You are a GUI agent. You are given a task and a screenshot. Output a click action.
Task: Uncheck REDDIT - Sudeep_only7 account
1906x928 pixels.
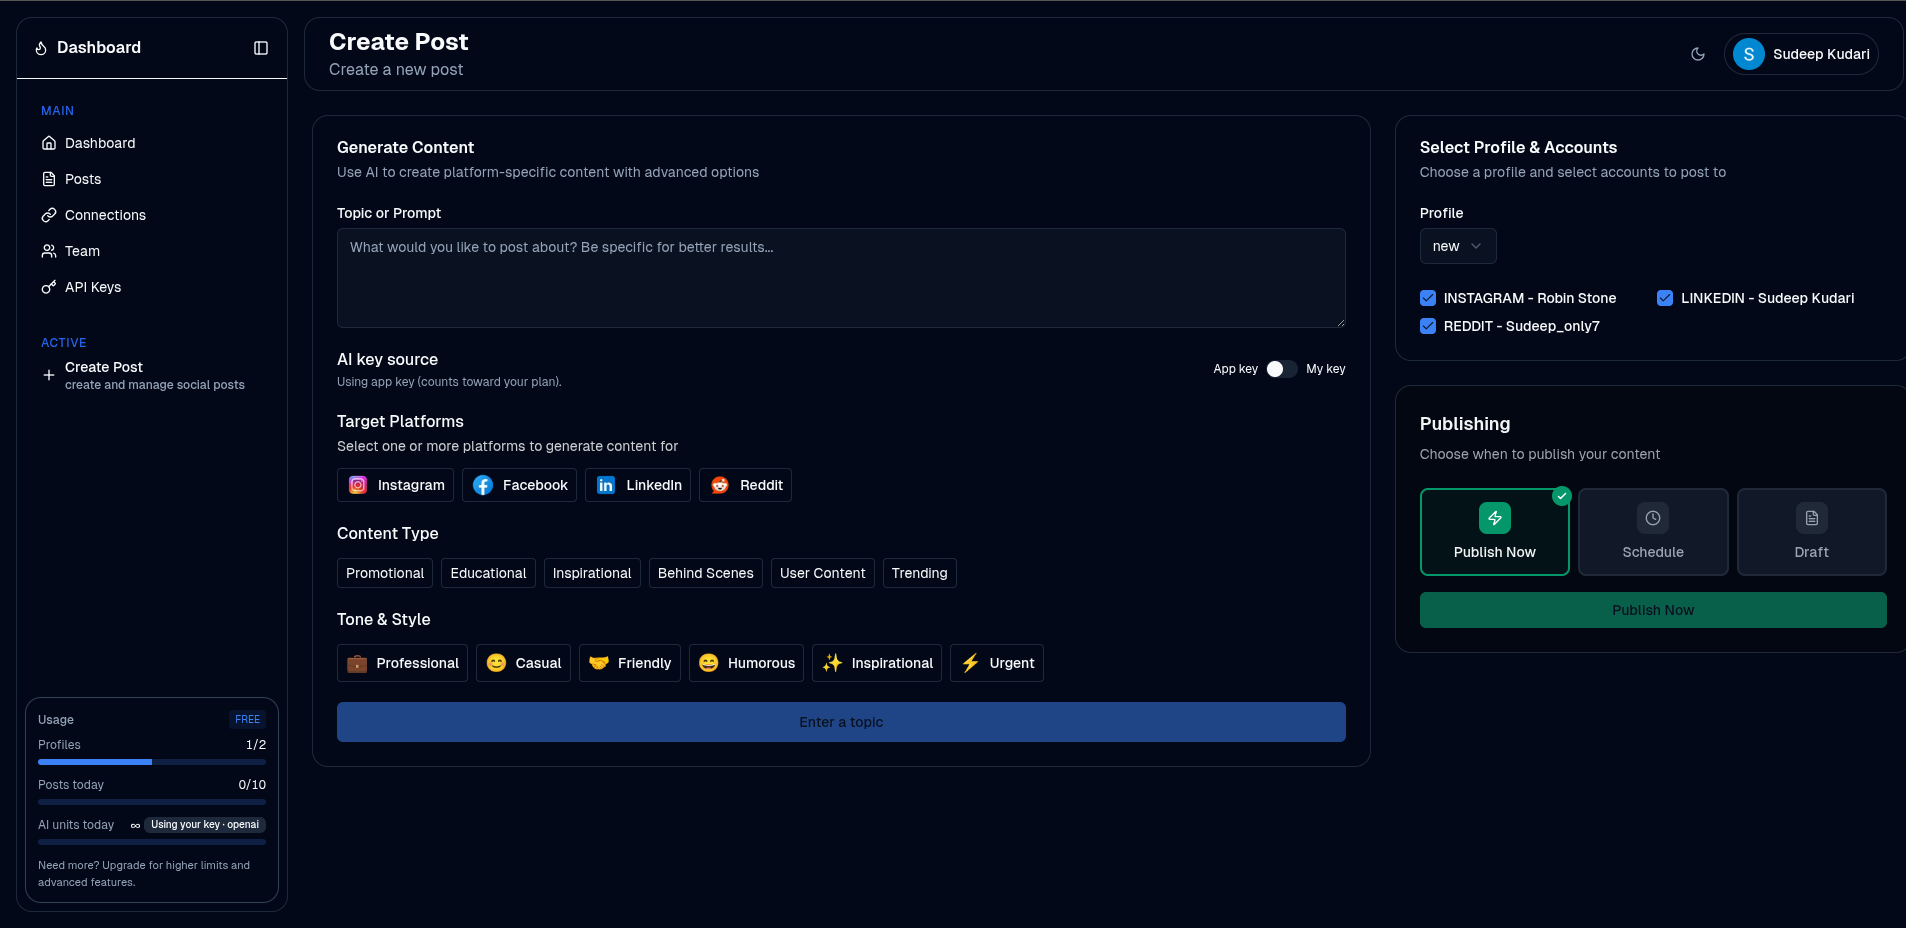pyautogui.click(x=1428, y=326)
